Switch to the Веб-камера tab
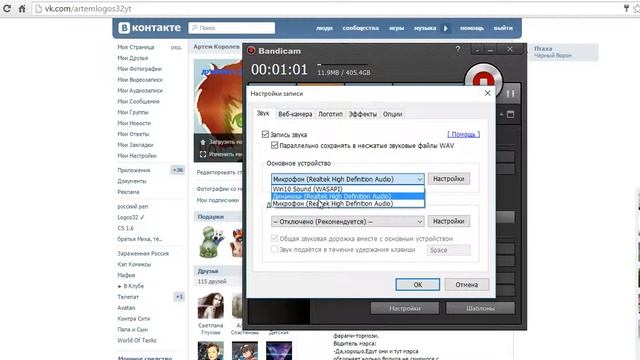640x360 pixels. pos(295,114)
